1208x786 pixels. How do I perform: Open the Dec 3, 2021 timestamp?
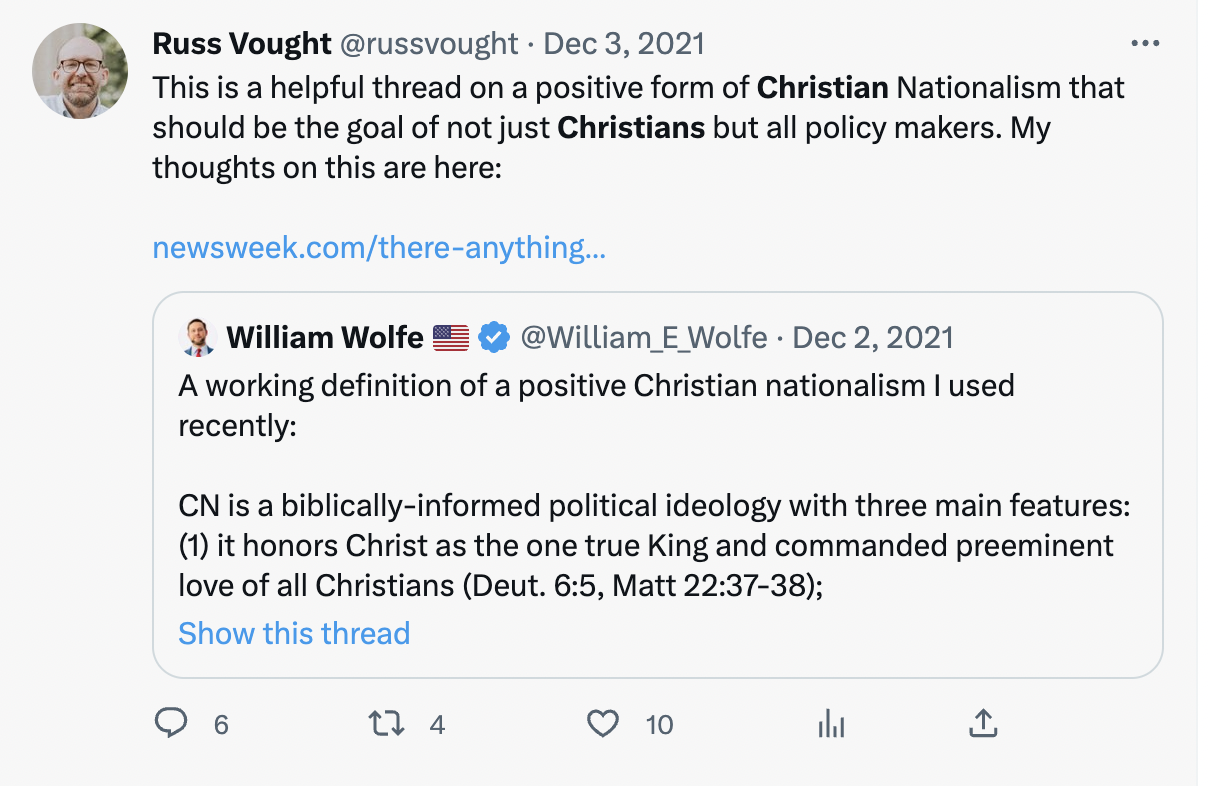(624, 44)
